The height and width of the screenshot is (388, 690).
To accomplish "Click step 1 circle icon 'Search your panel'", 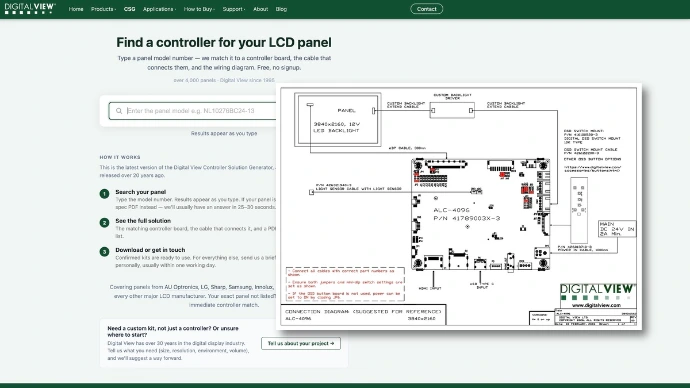I will 104,194.
